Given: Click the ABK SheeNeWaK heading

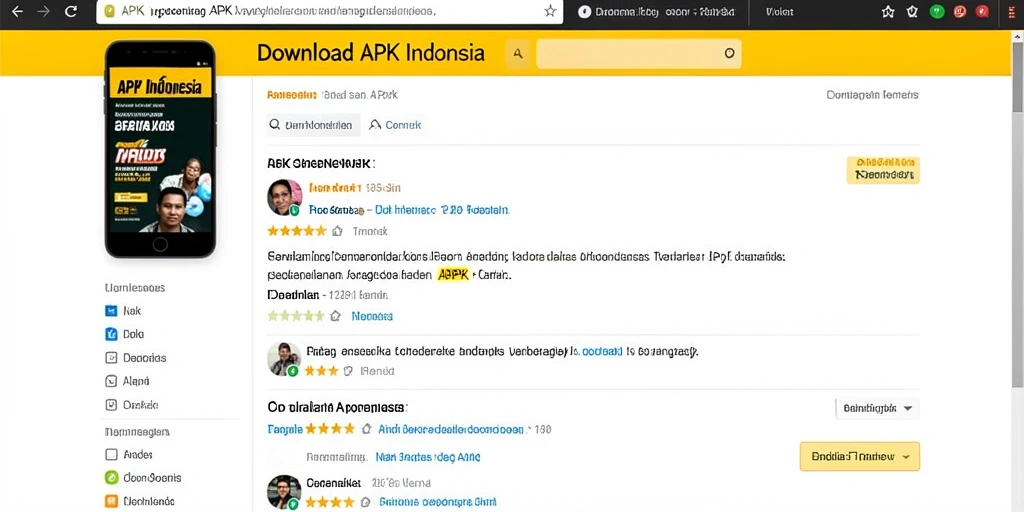Looking at the screenshot, I should pos(321,163).
